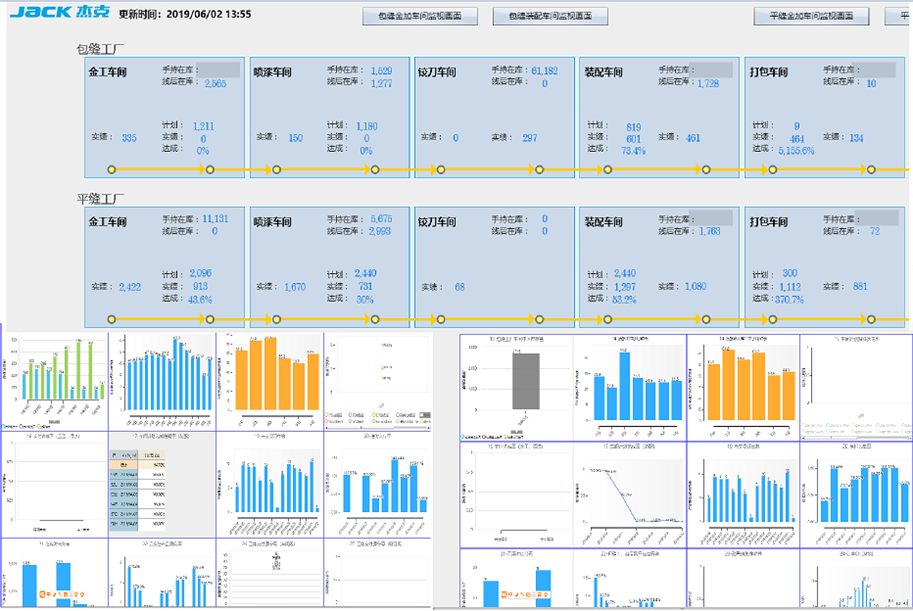
Task: Click first flow node under 平缝 金工车间
Action: (112, 319)
